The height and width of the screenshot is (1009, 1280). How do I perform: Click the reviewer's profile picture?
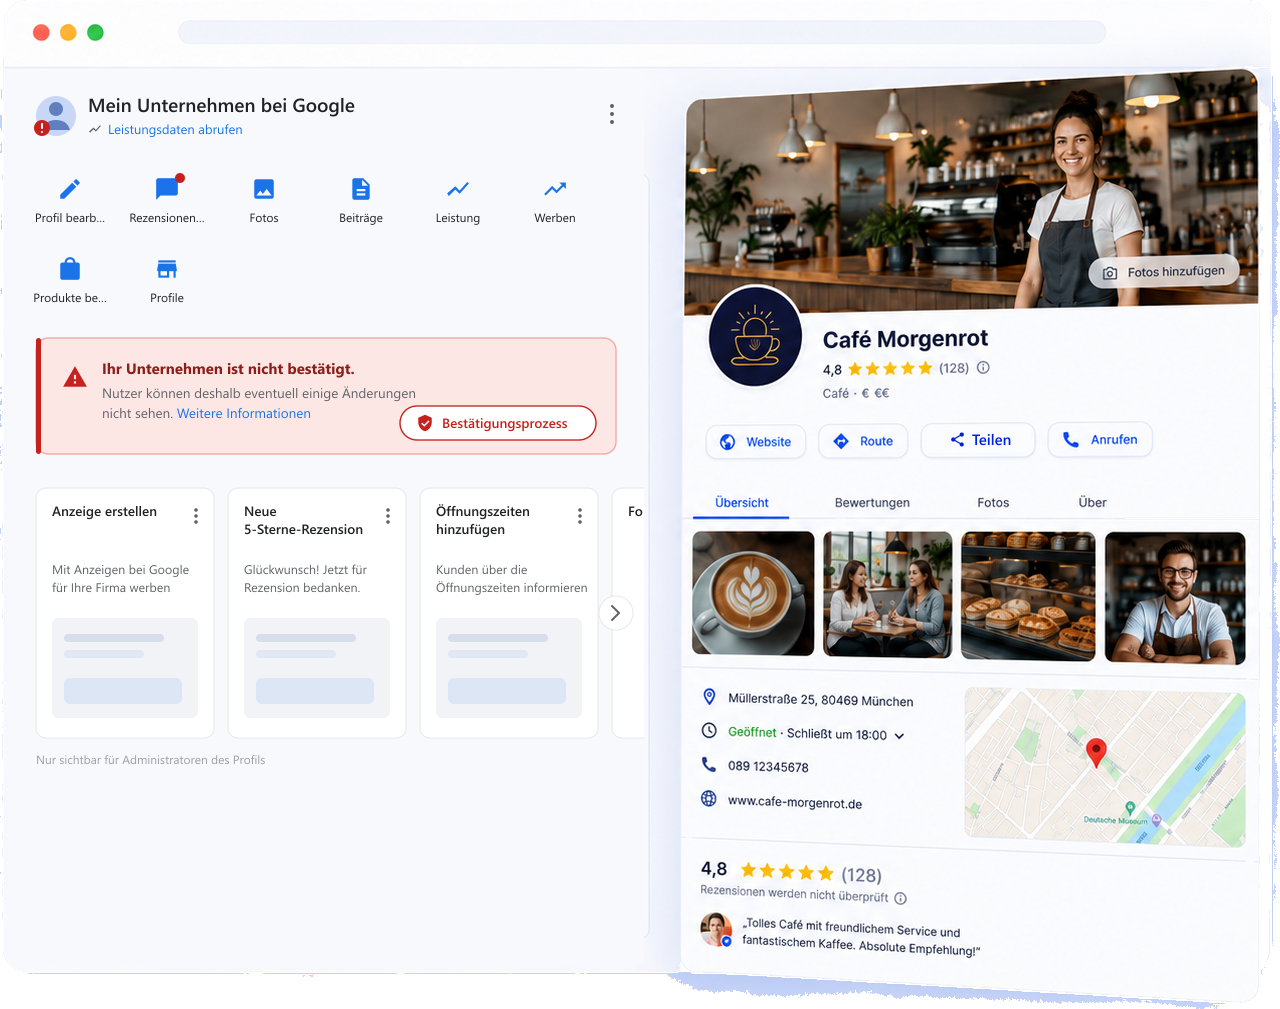pos(716,929)
